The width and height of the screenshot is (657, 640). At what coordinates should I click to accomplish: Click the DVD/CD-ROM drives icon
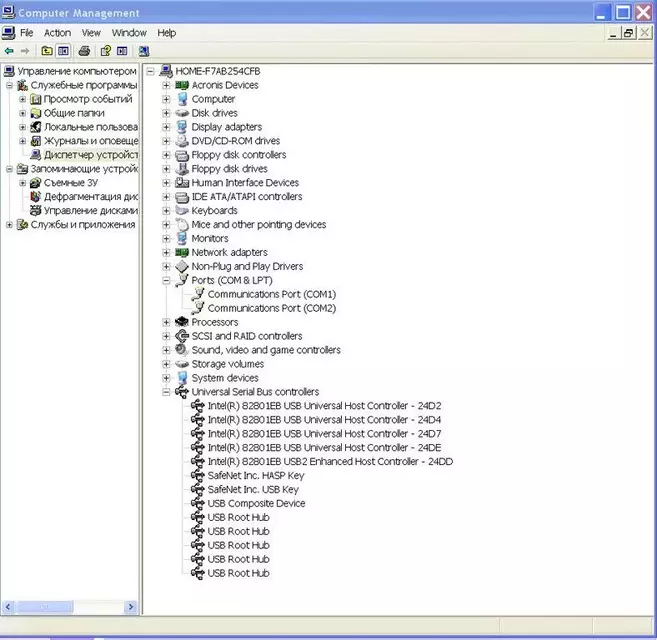pos(182,141)
